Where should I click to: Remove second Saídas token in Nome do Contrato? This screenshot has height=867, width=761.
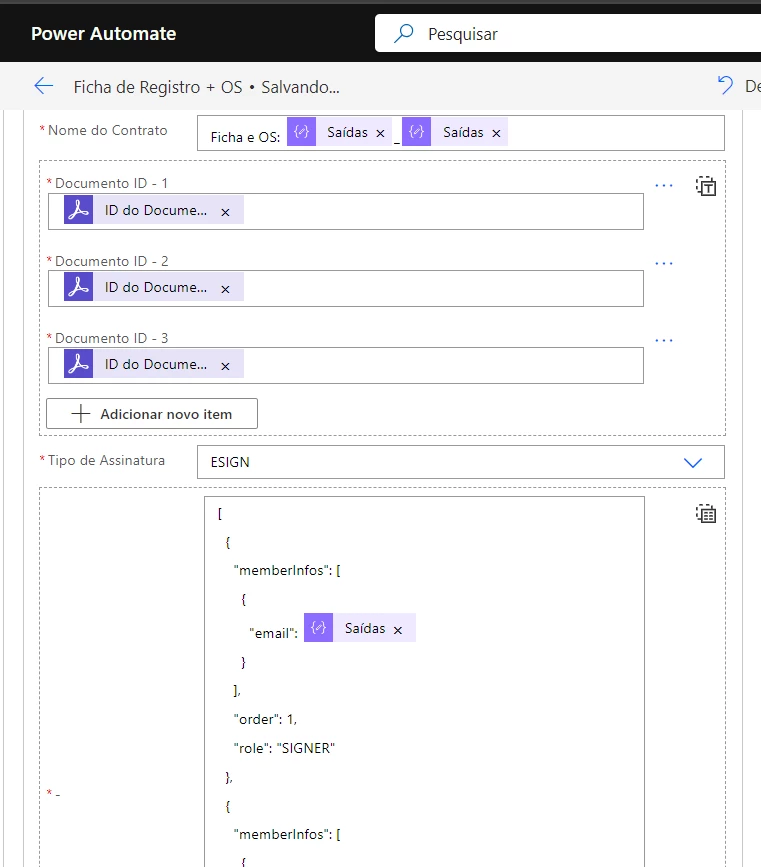tap(497, 133)
